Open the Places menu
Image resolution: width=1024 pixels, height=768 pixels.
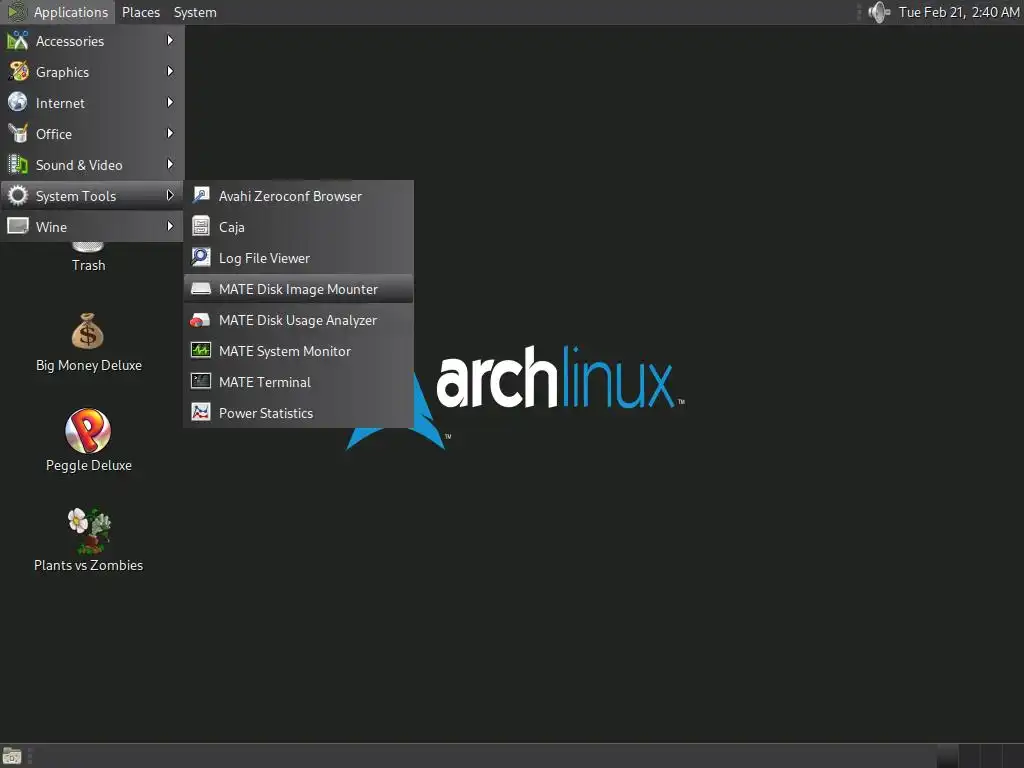pos(141,12)
